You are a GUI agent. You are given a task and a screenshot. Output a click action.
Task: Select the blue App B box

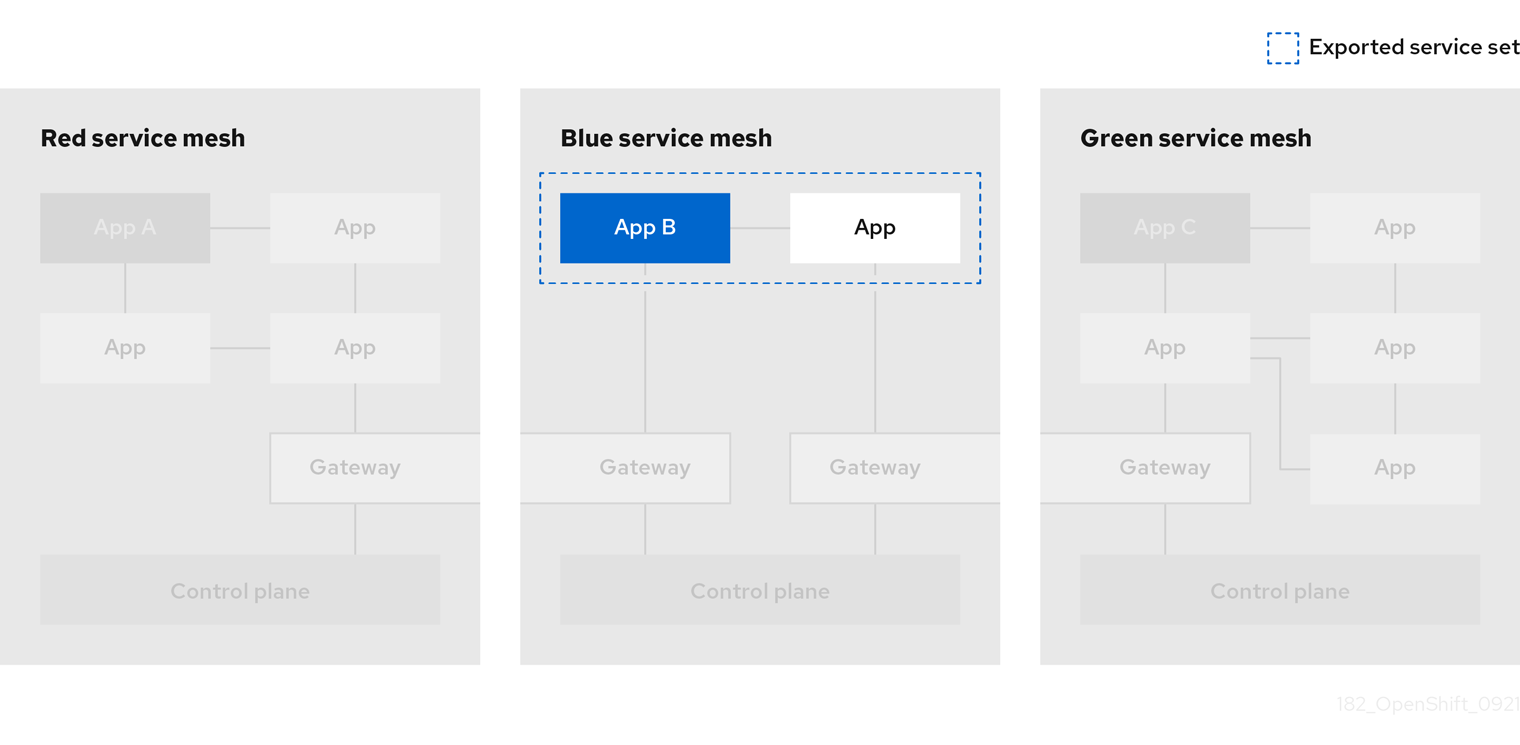645,228
